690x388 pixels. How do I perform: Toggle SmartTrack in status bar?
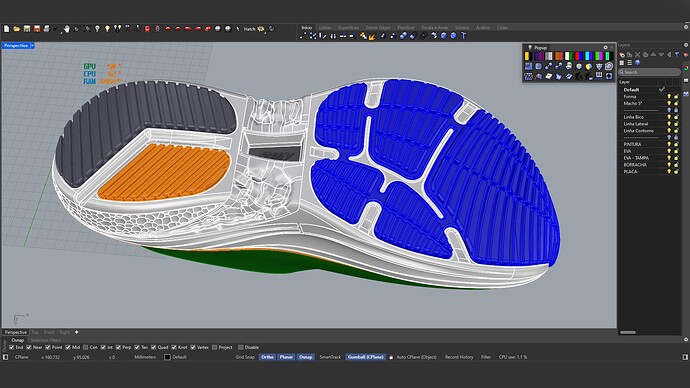click(x=330, y=357)
